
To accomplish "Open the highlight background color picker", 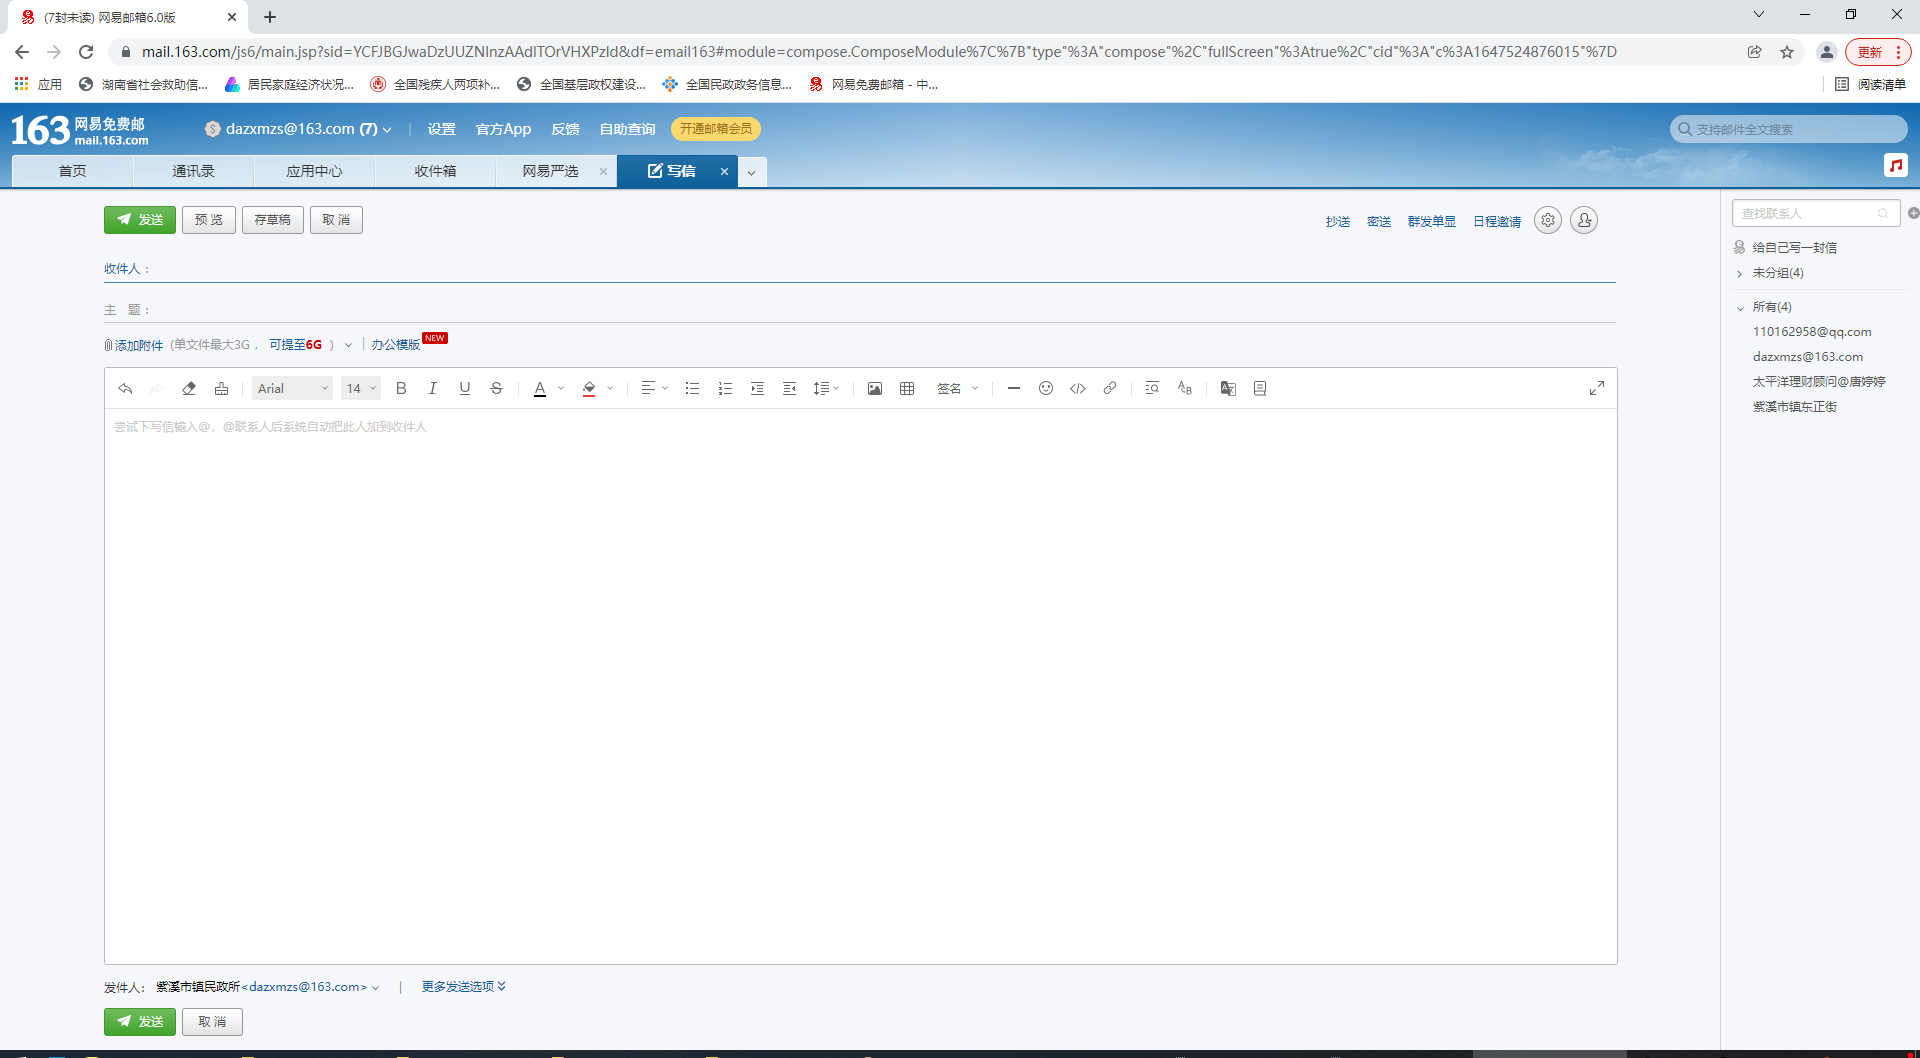I will click(x=610, y=389).
